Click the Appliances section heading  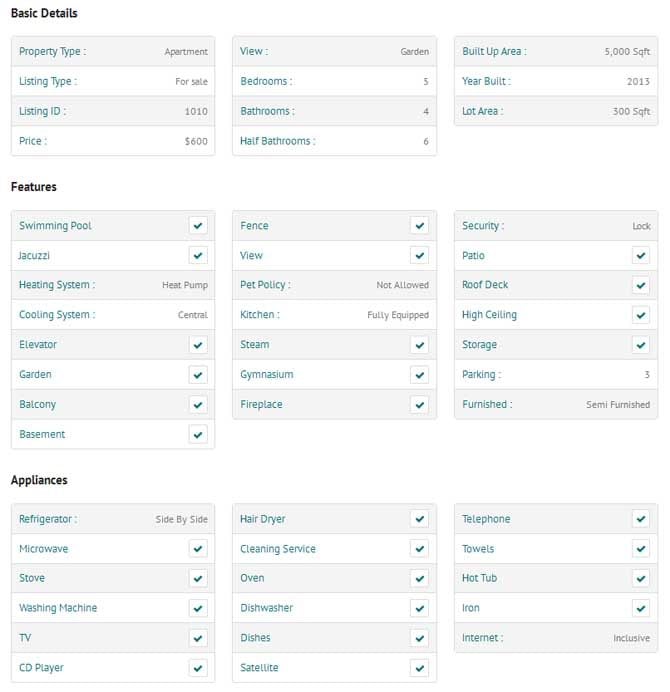coord(39,480)
